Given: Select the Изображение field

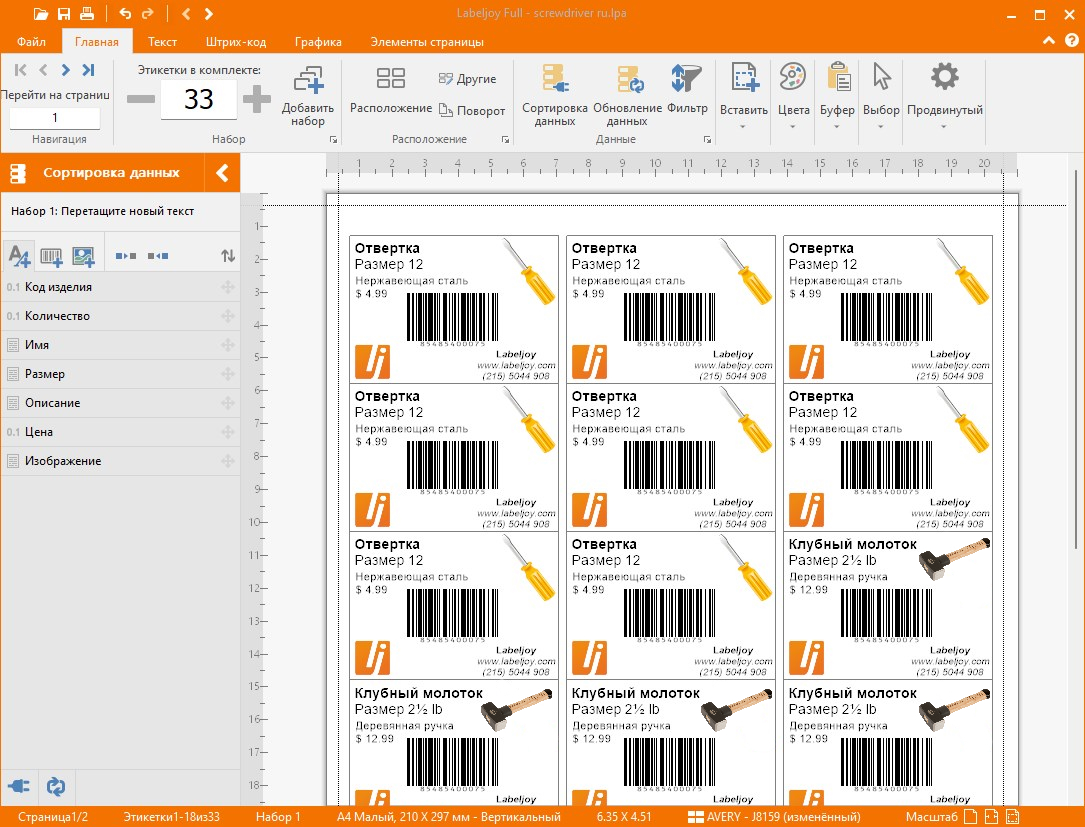Looking at the screenshot, I should pyautogui.click(x=120, y=462).
